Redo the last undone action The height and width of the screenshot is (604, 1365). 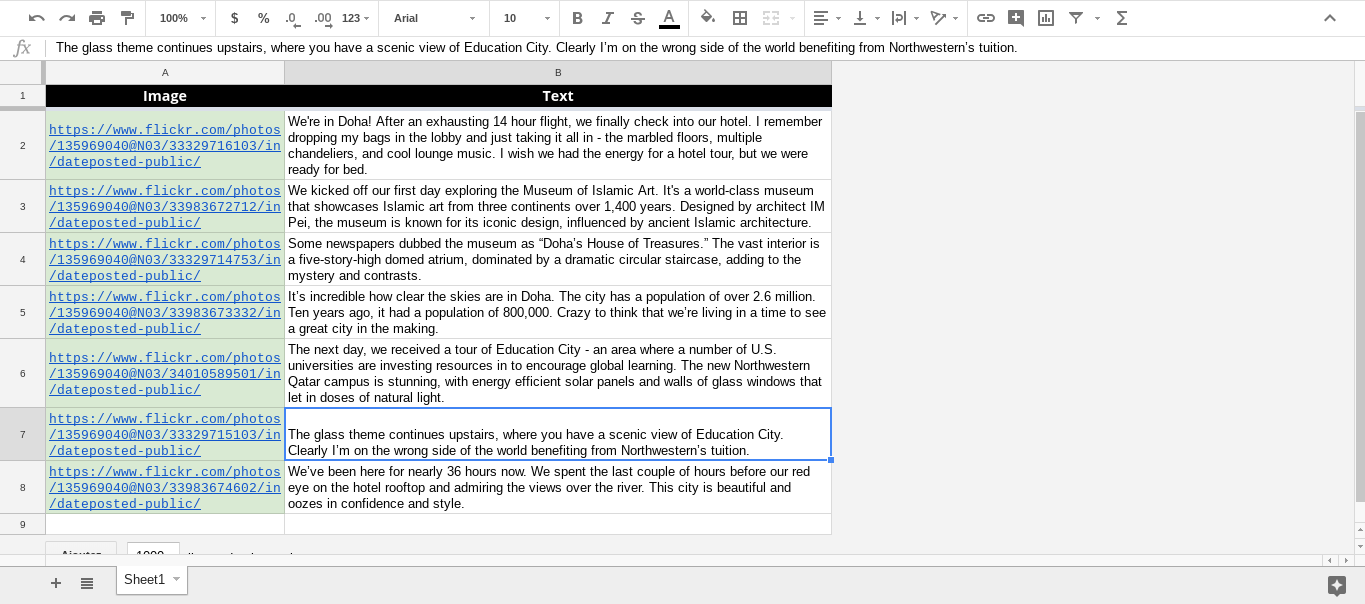tap(67, 18)
